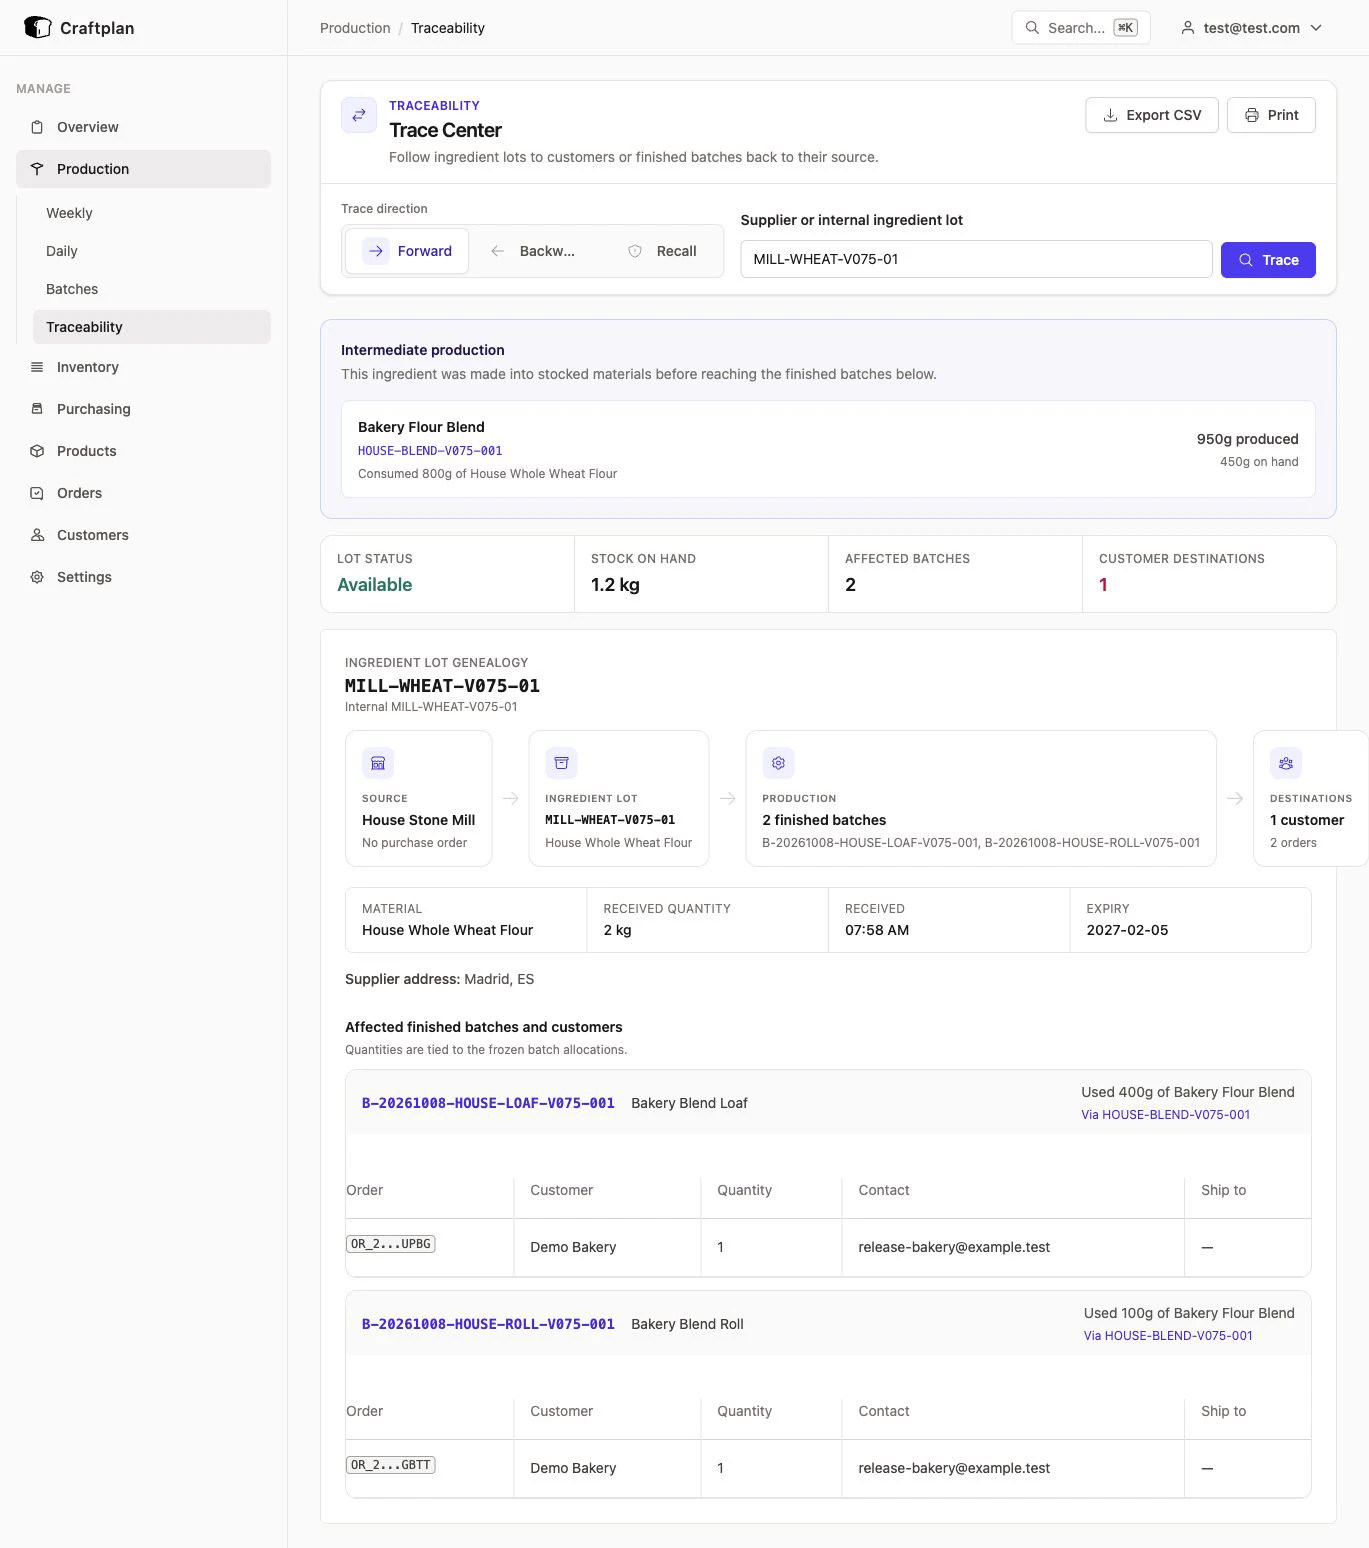Click Via HOUSE-BLEND-V075-001 link under Used 400g
The image size is (1369, 1548).
(1166, 1115)
